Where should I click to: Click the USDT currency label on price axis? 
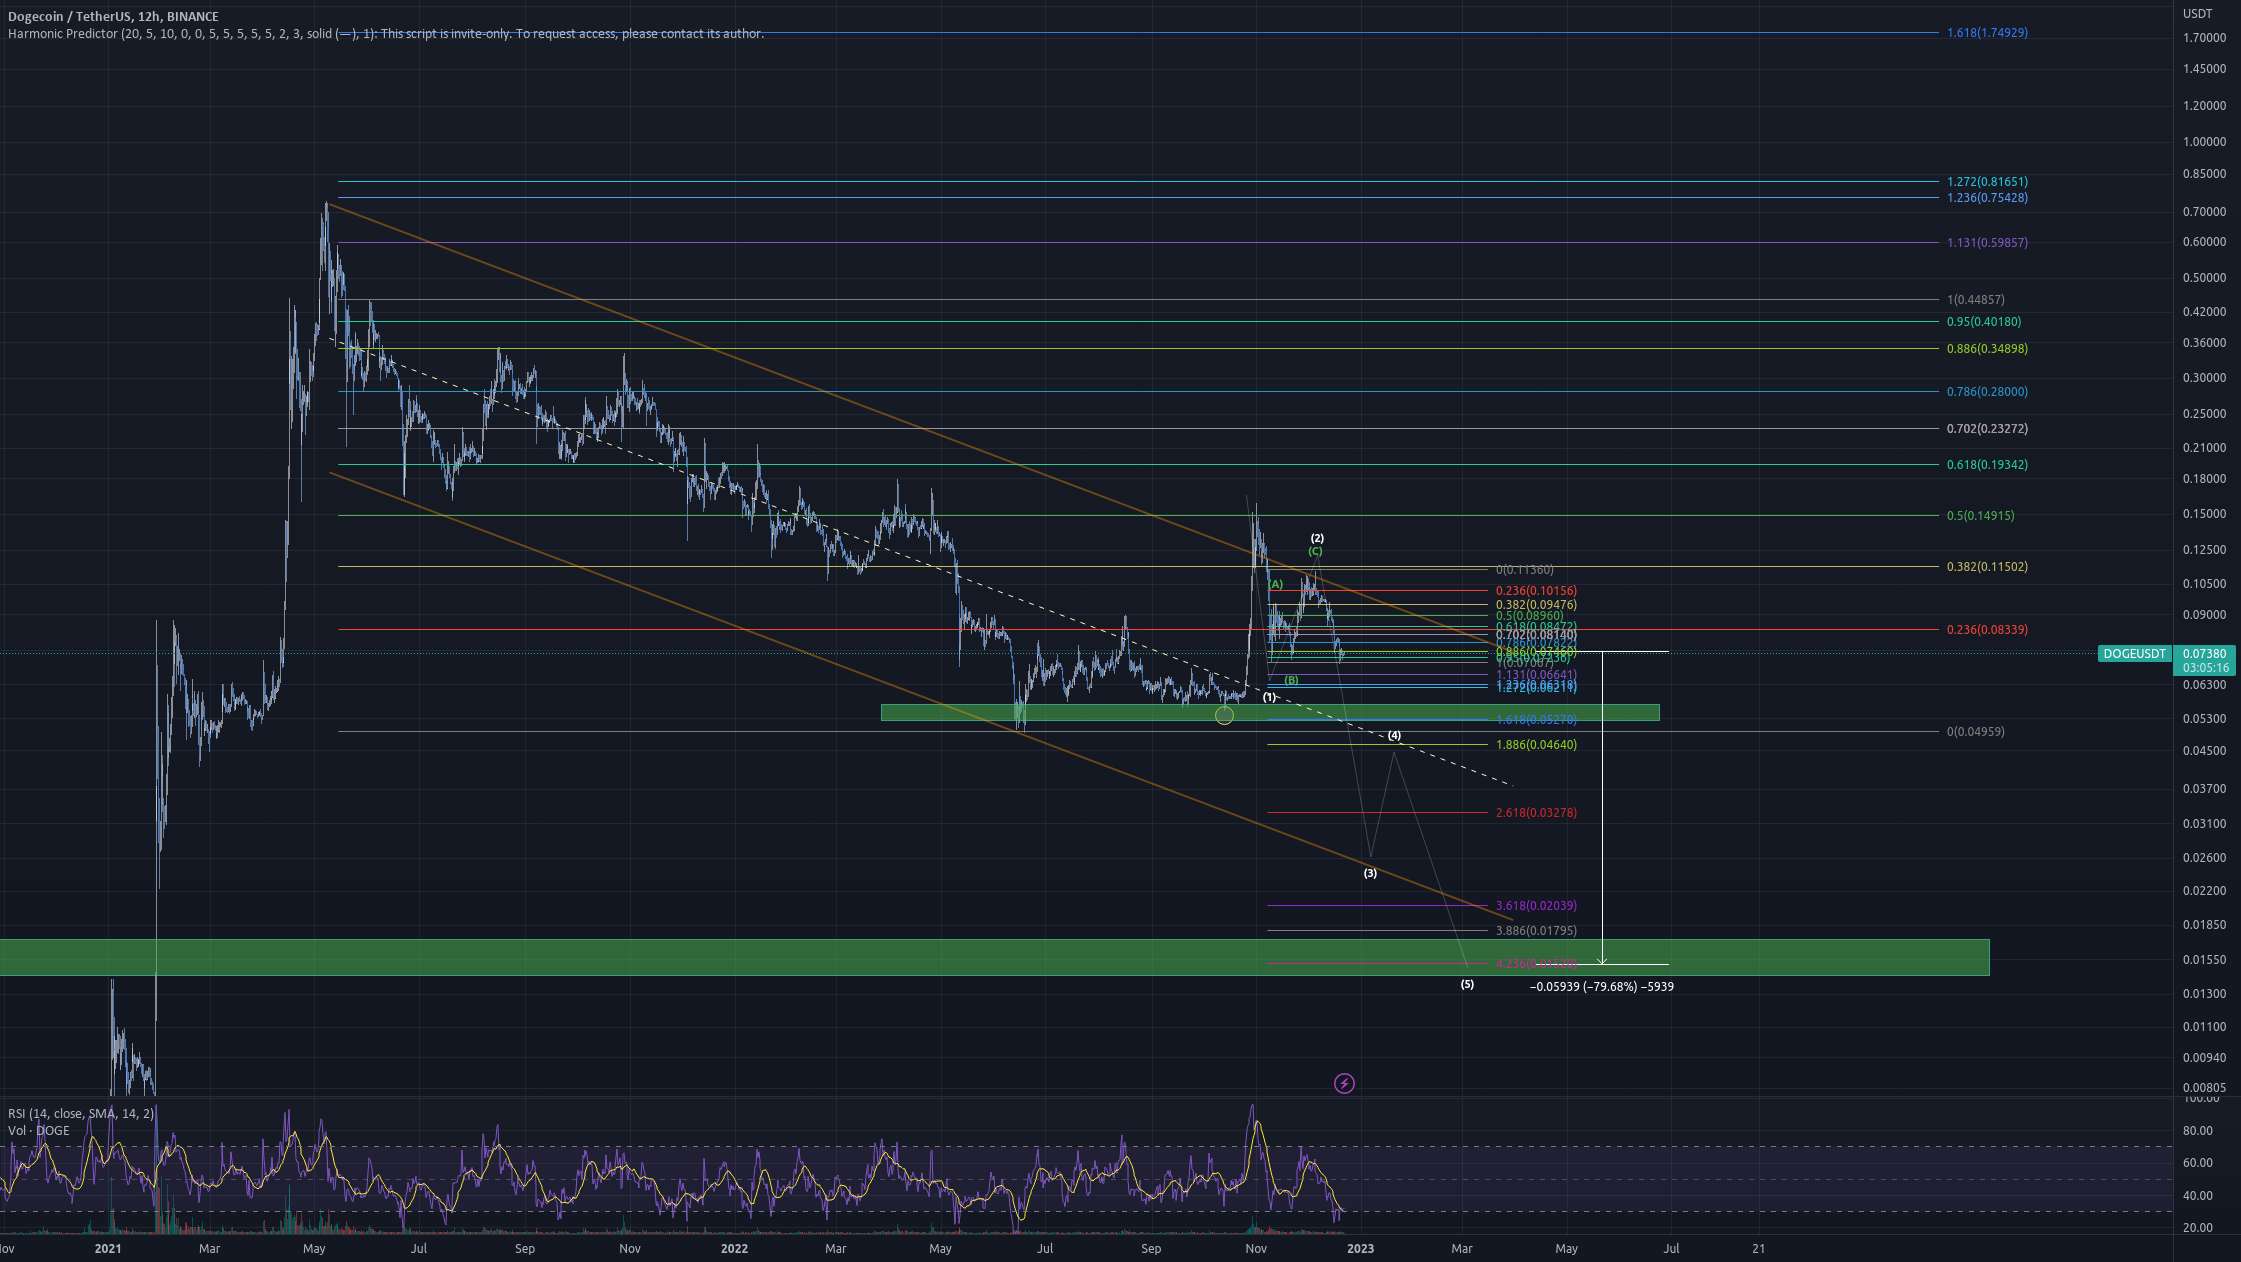(x=2197, y=14)
